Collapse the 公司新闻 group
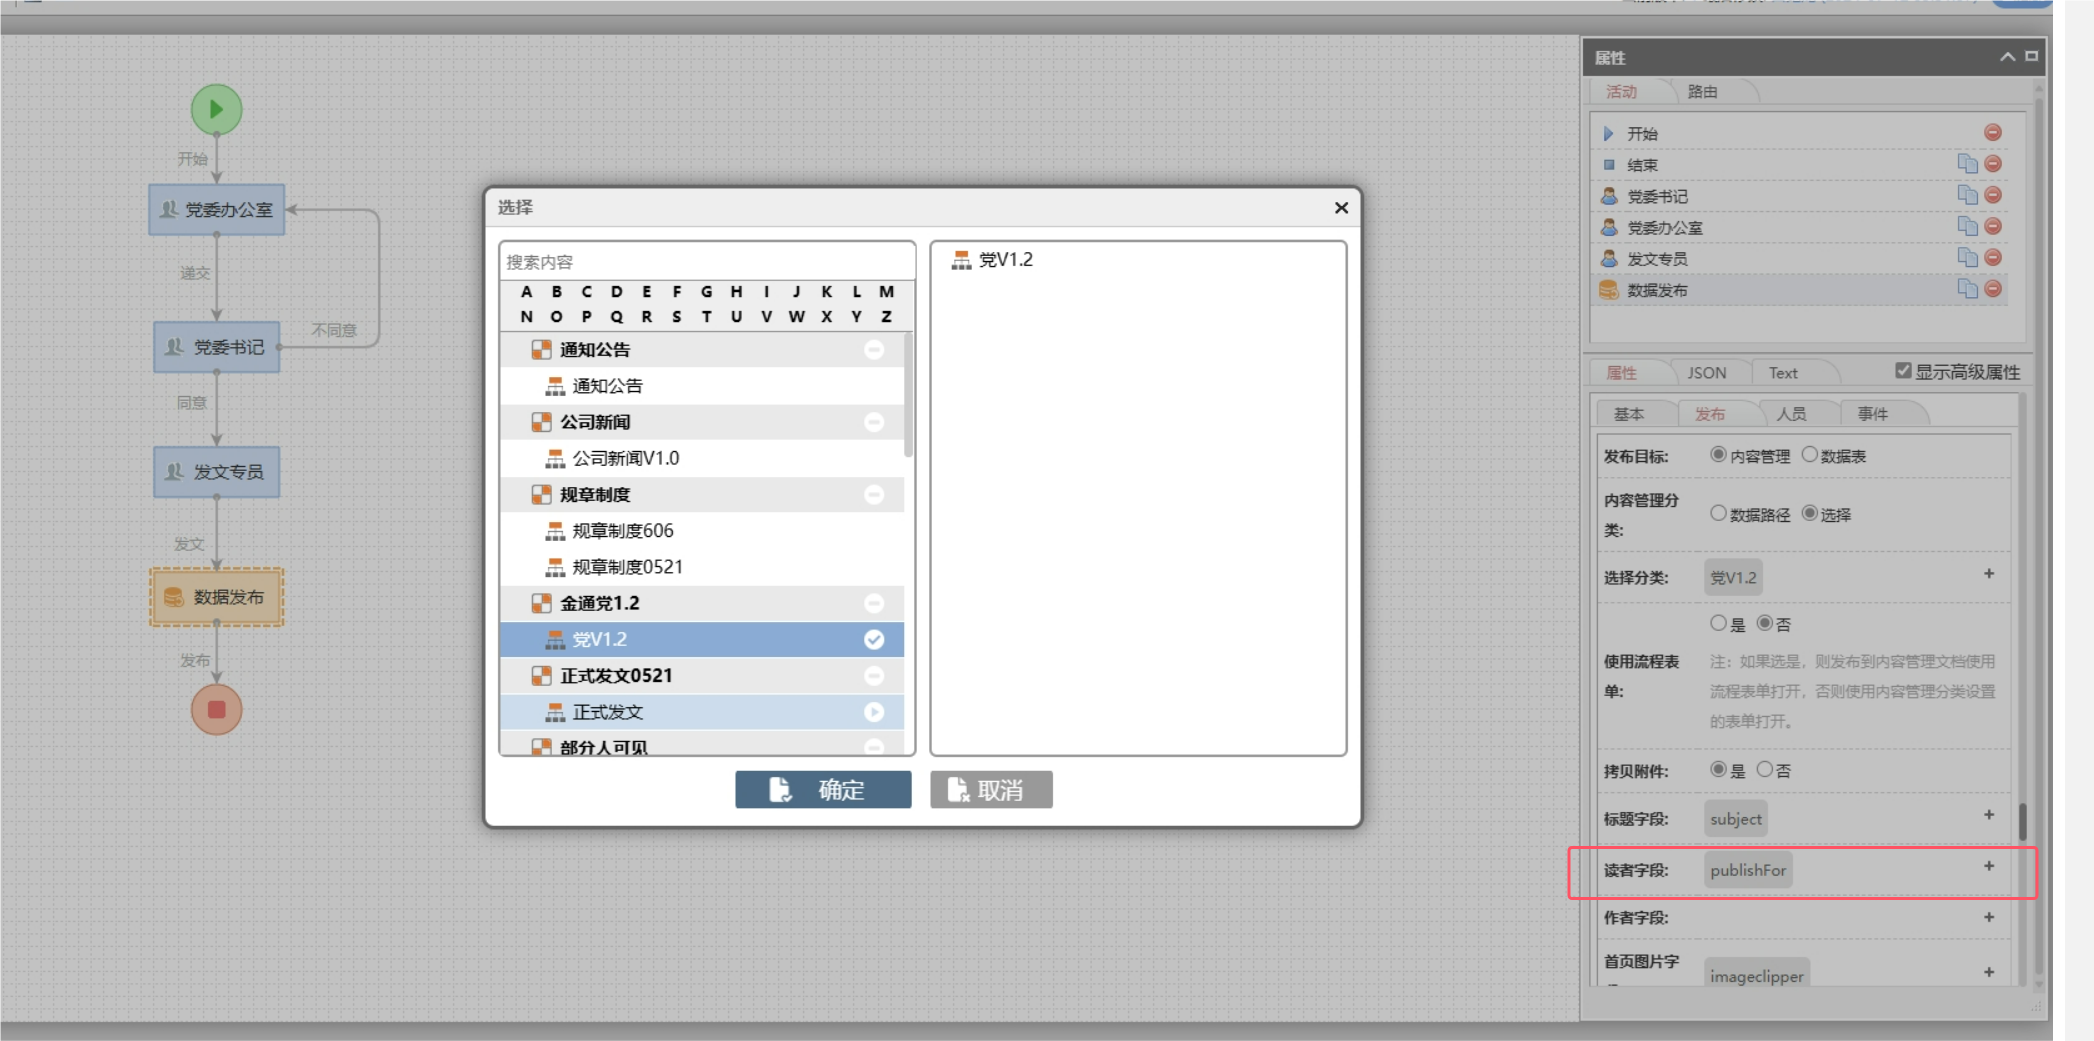The height and width of the screenshot is (1041, 2094). 874,422
